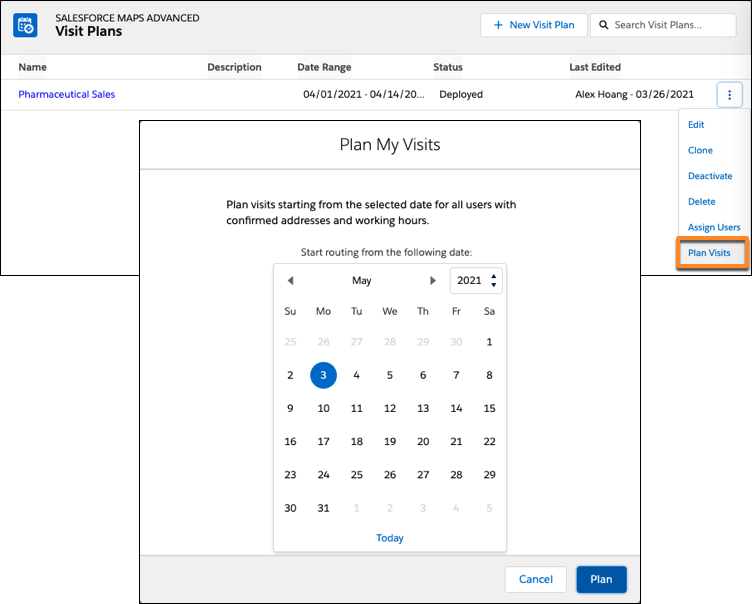
Task: Click the Visit Plans calendar app icon
Action: (x=25, y=25)
